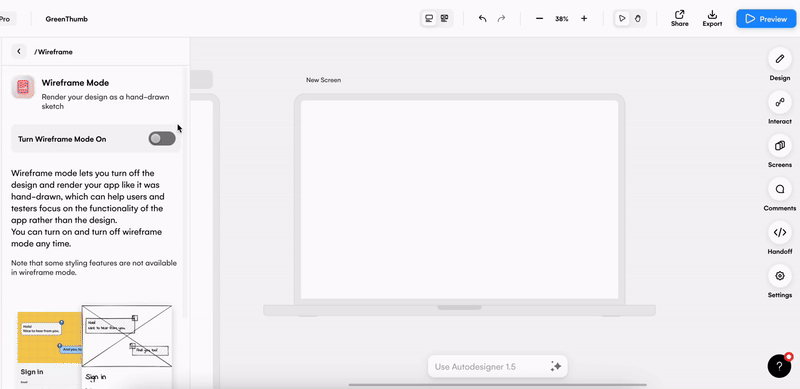Viewport: 800px width, 389px height.
Task: Select the hand pan tool
Action: [637, 19]
